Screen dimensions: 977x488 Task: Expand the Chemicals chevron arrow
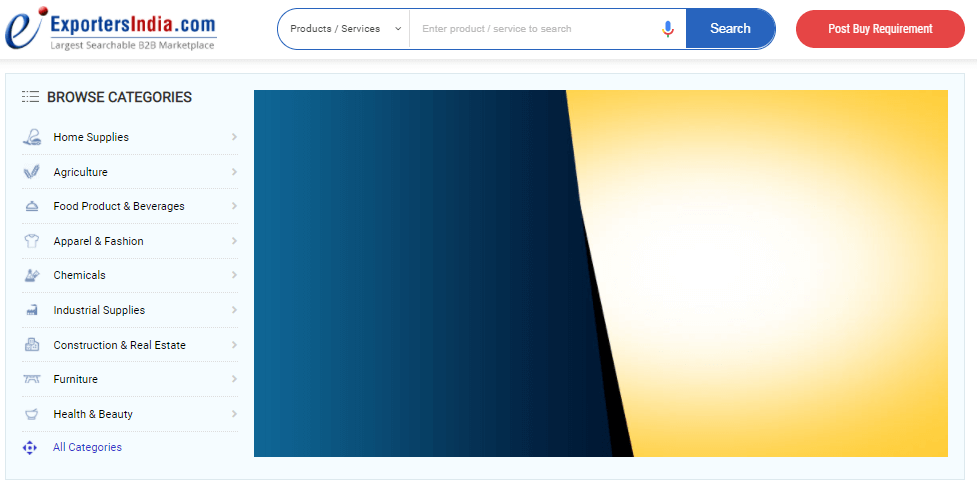click(x=234, y=275)
